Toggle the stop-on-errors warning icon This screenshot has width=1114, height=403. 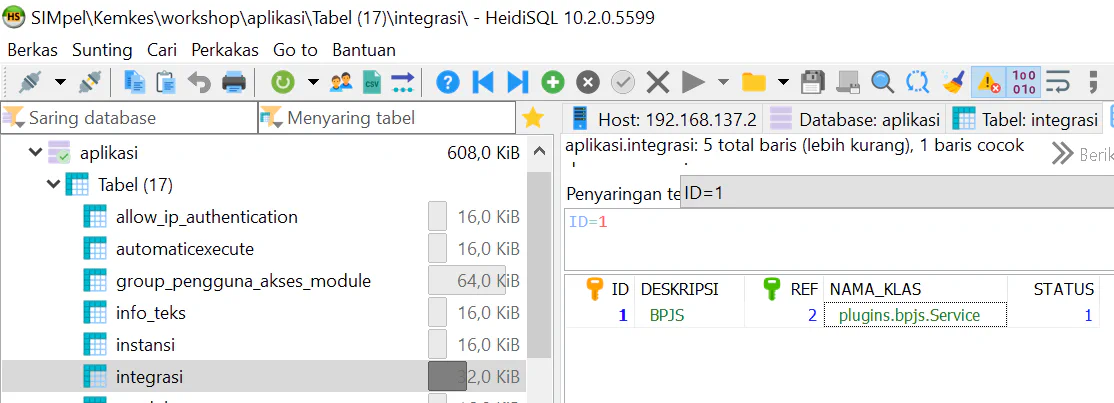pyautogui.click(x=988, y=82)
